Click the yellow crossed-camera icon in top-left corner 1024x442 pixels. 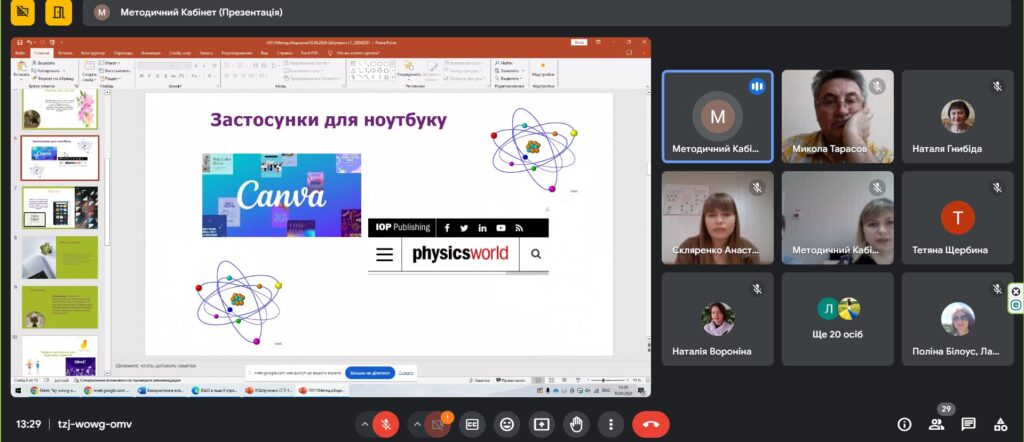(x=23, y=12)
